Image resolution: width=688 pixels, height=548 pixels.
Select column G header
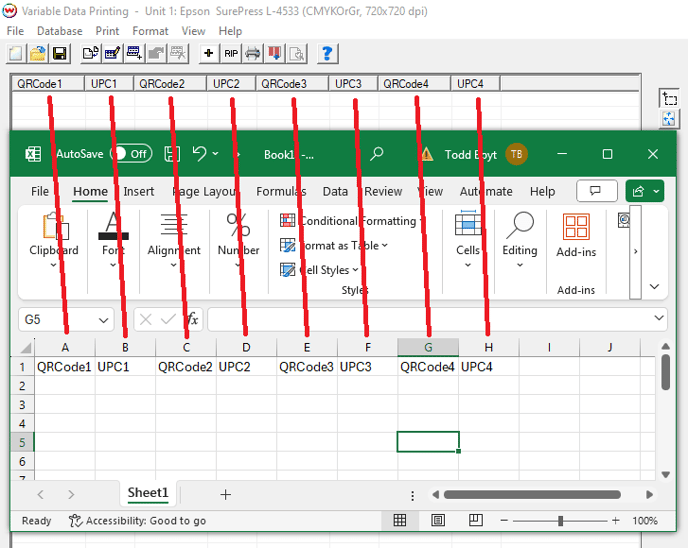tap(428, 347)
